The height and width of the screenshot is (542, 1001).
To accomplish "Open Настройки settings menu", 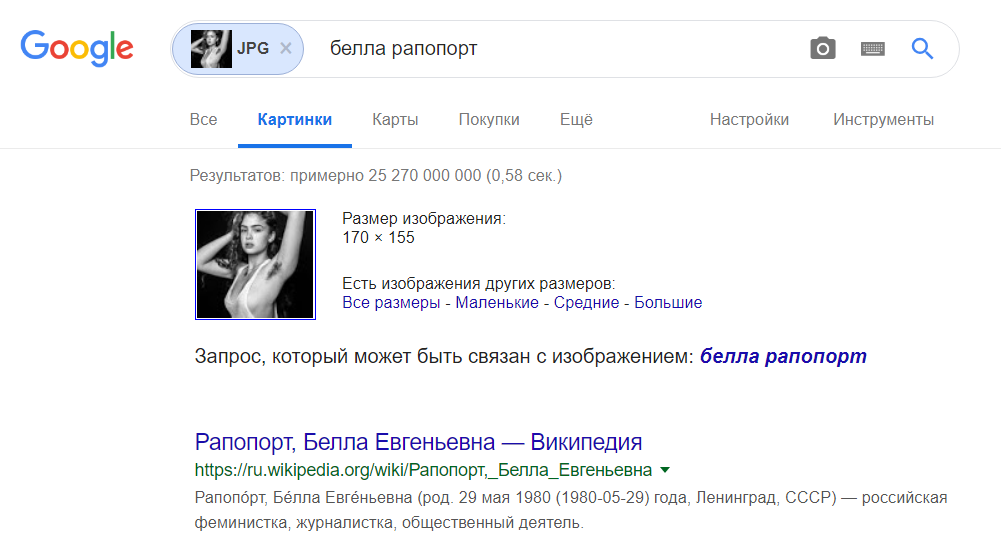I will (x=749, y=120).
